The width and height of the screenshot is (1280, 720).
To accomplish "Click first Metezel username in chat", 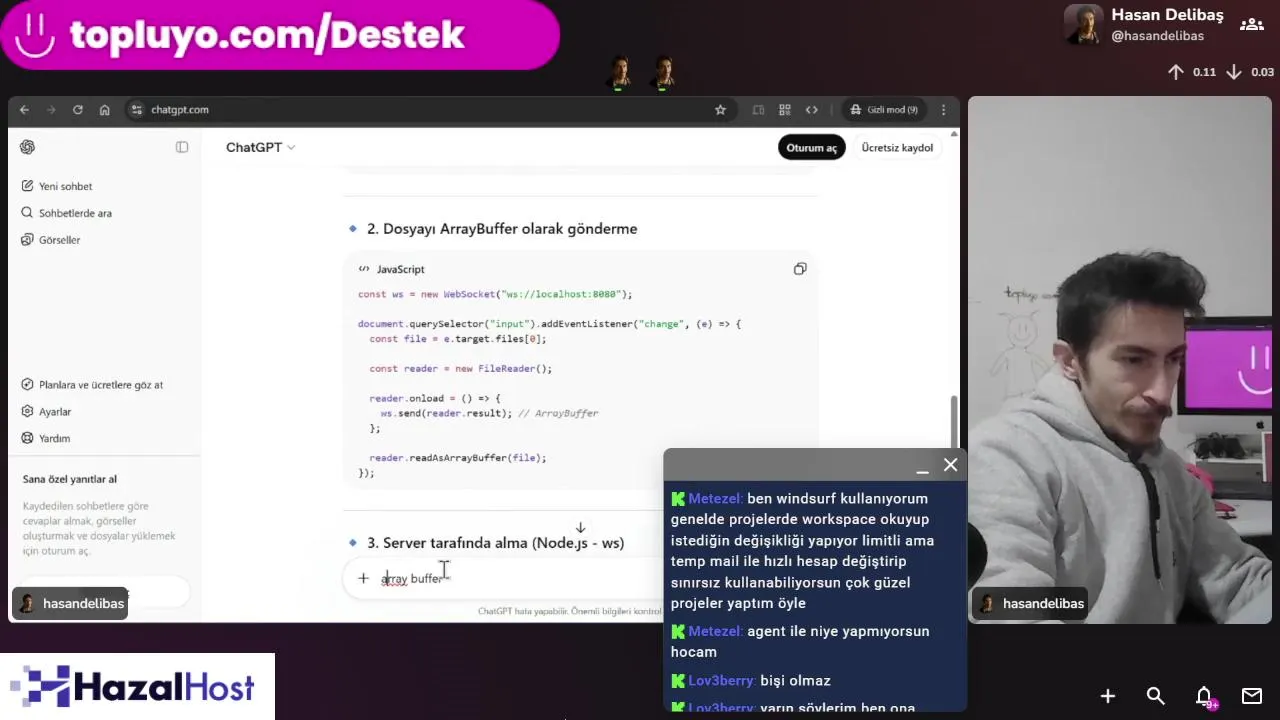I will (x=714, y=499).
